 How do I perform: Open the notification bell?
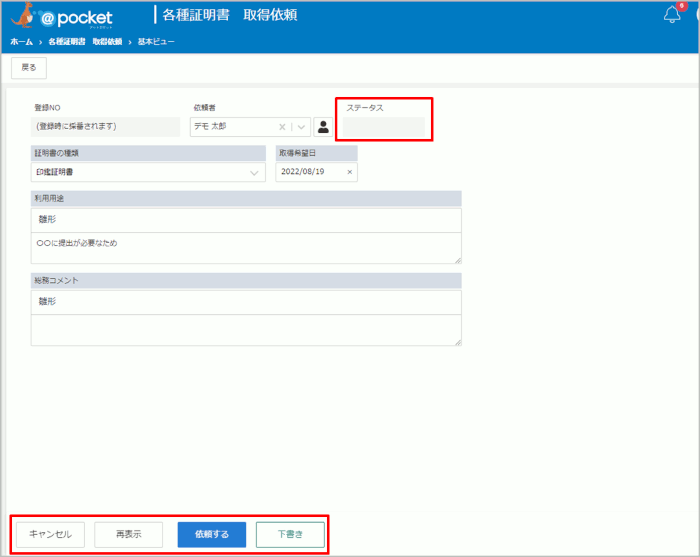coord(672,15)
